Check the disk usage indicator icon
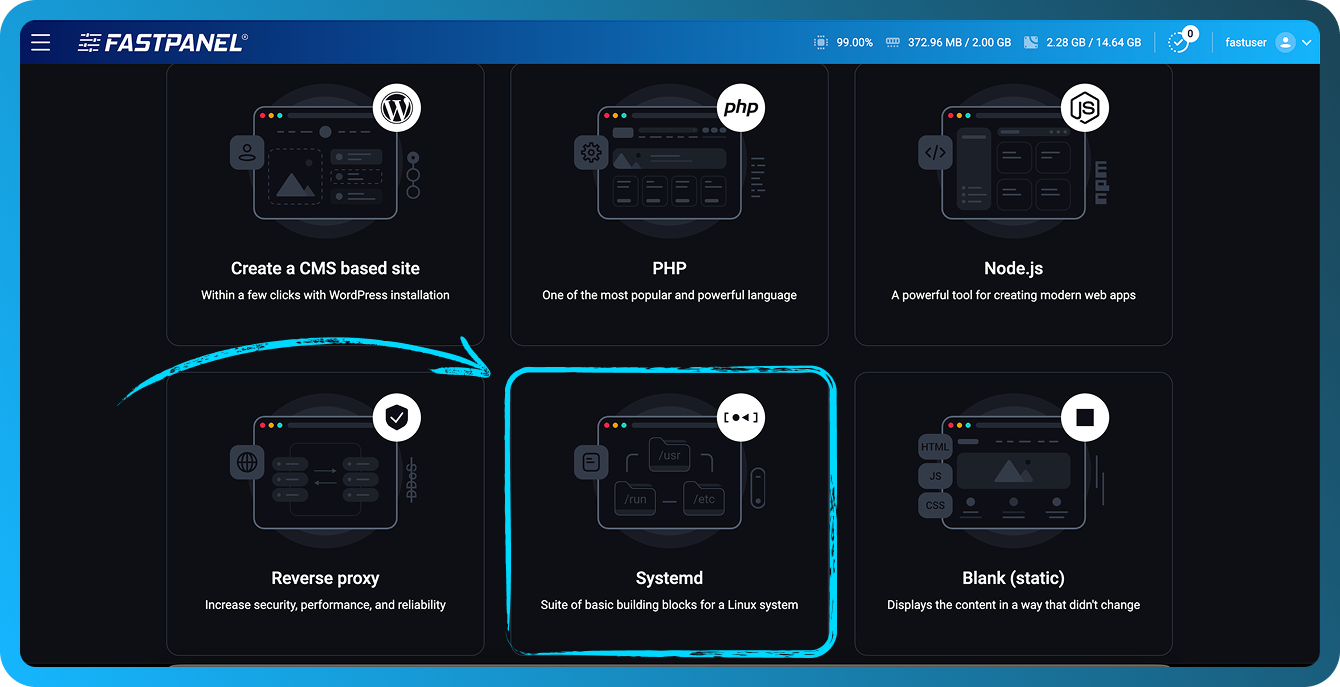Viewport: 1340px width, 687px height. tap(1031, 42)
